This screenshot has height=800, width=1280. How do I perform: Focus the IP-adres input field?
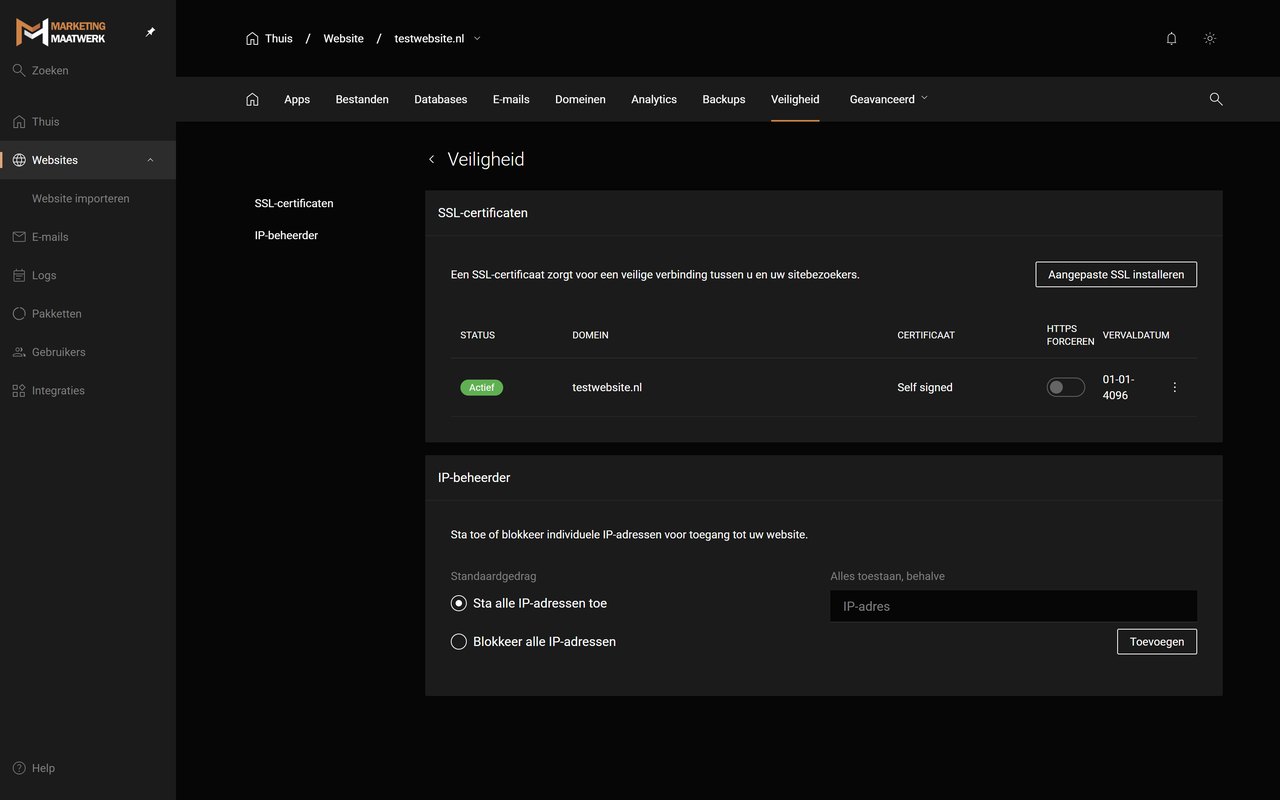pyautogui.click(x=1013, y=606)
